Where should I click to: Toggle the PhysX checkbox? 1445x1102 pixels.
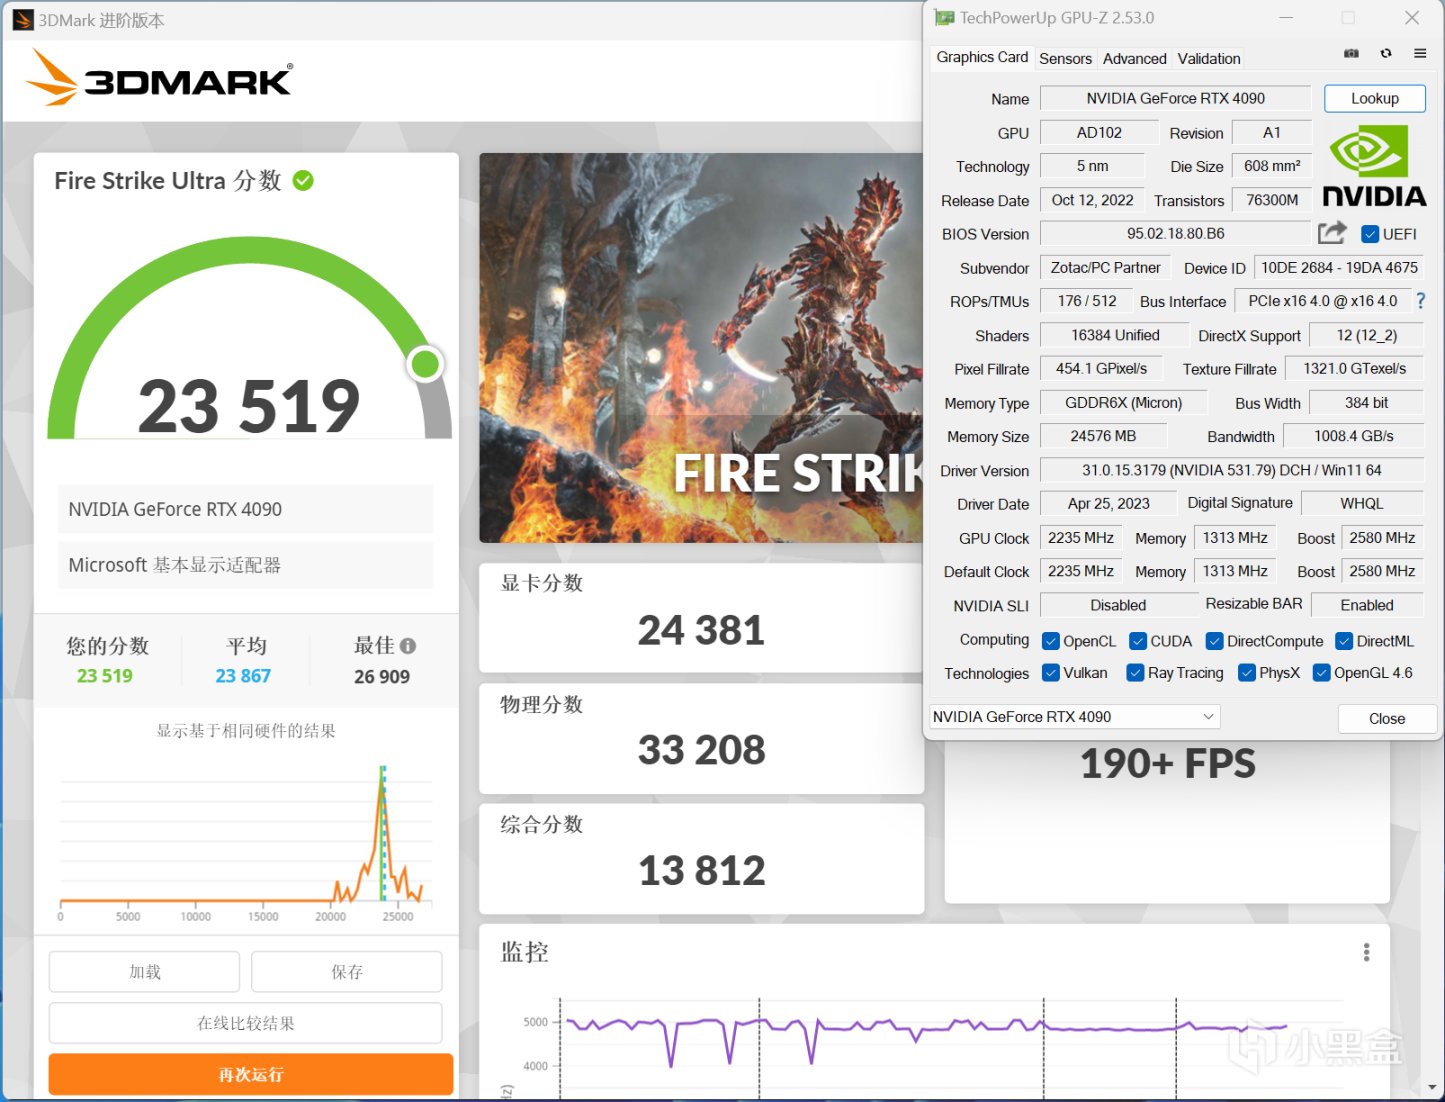(1247, 673)
